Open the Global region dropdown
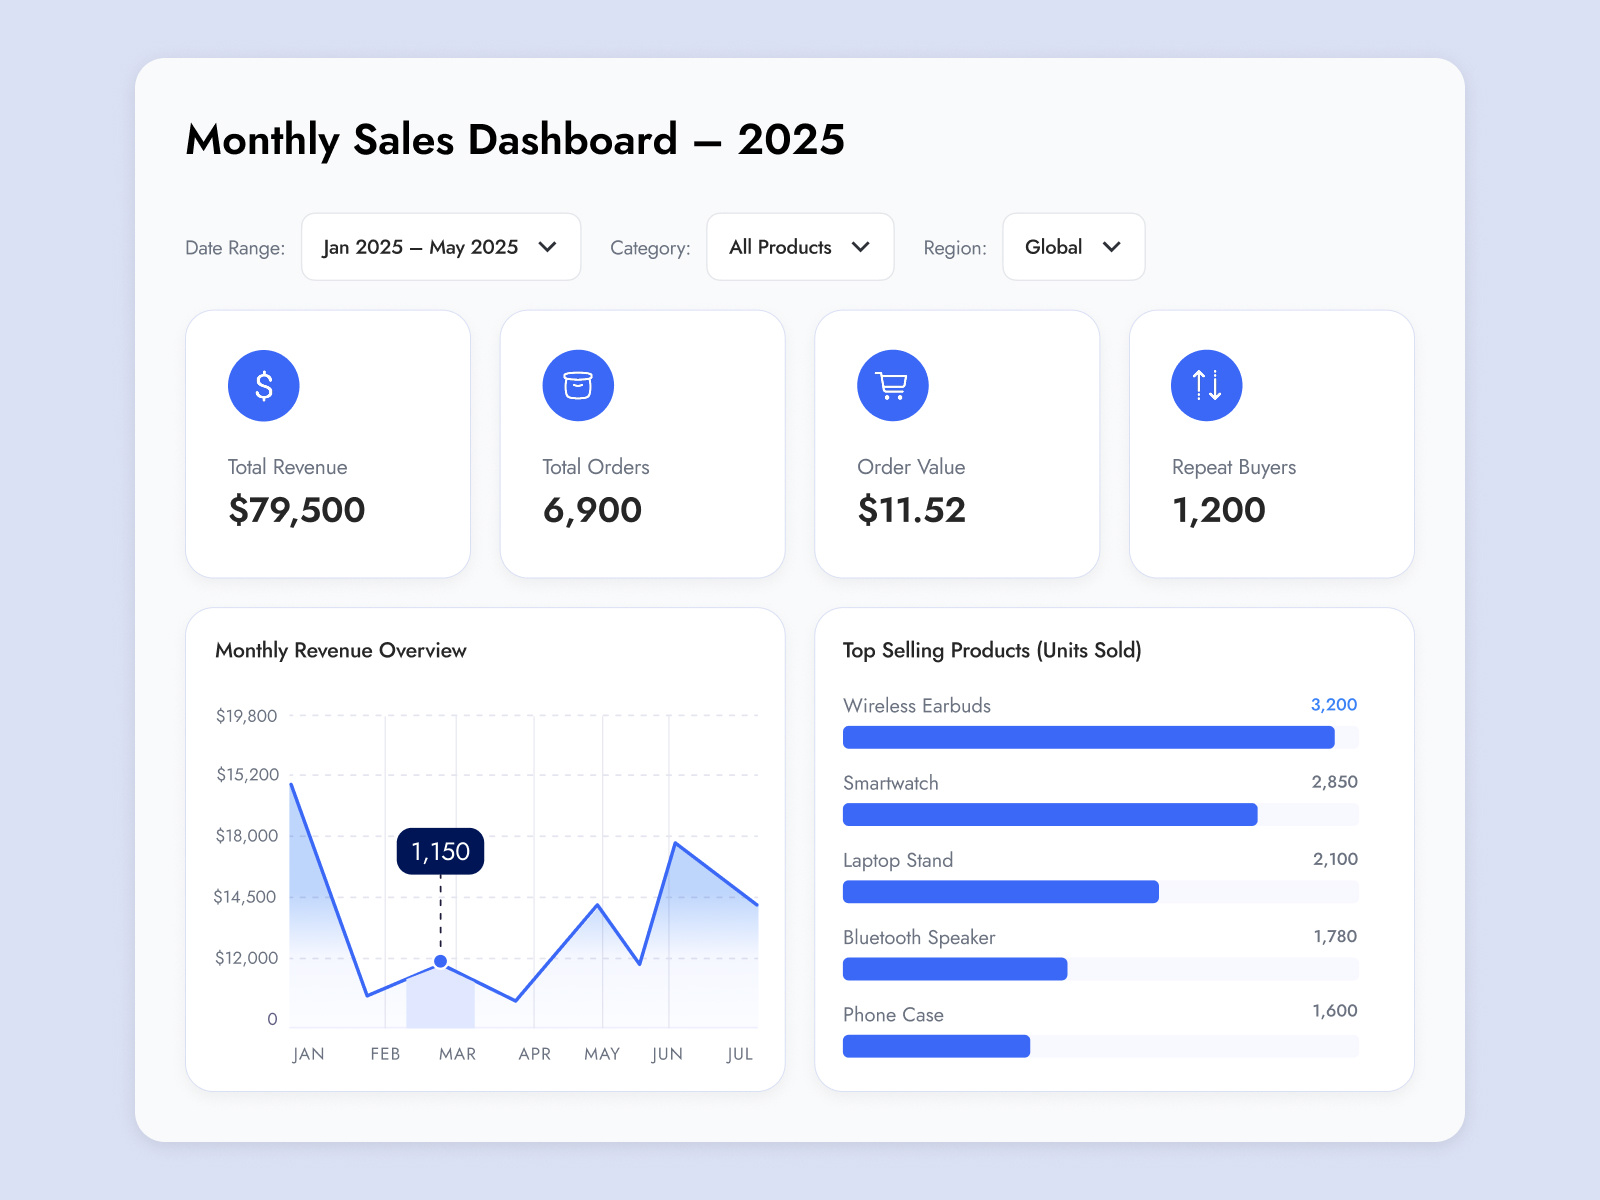 tap(1073, 247)
